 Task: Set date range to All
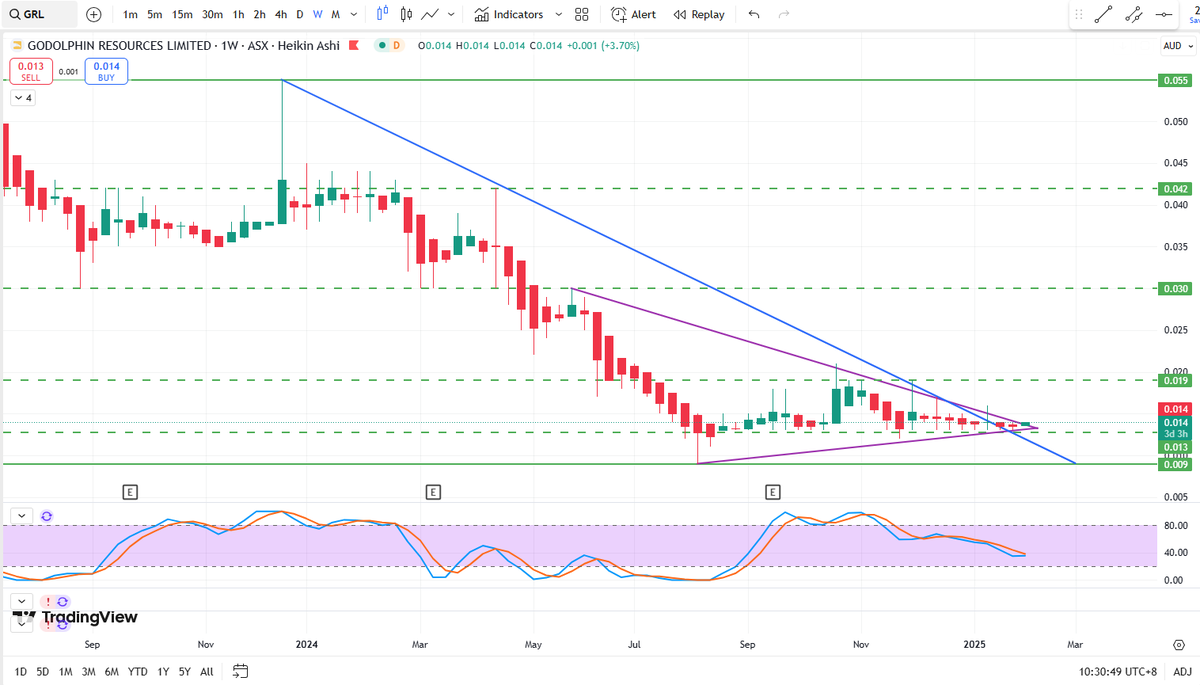[207, 671]
